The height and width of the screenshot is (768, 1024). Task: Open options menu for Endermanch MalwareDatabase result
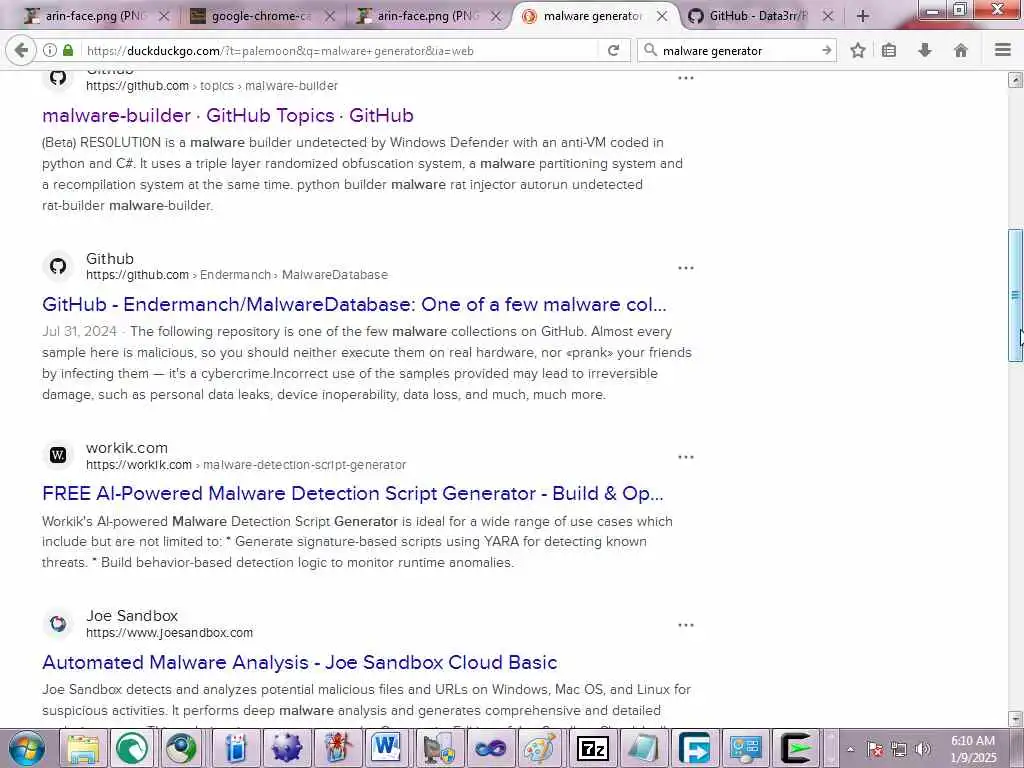[686, 268]
